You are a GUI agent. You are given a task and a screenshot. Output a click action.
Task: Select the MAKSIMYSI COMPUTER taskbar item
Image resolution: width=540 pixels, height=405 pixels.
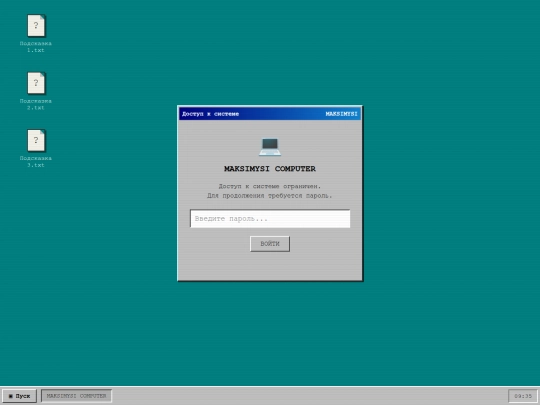[76, 396]
